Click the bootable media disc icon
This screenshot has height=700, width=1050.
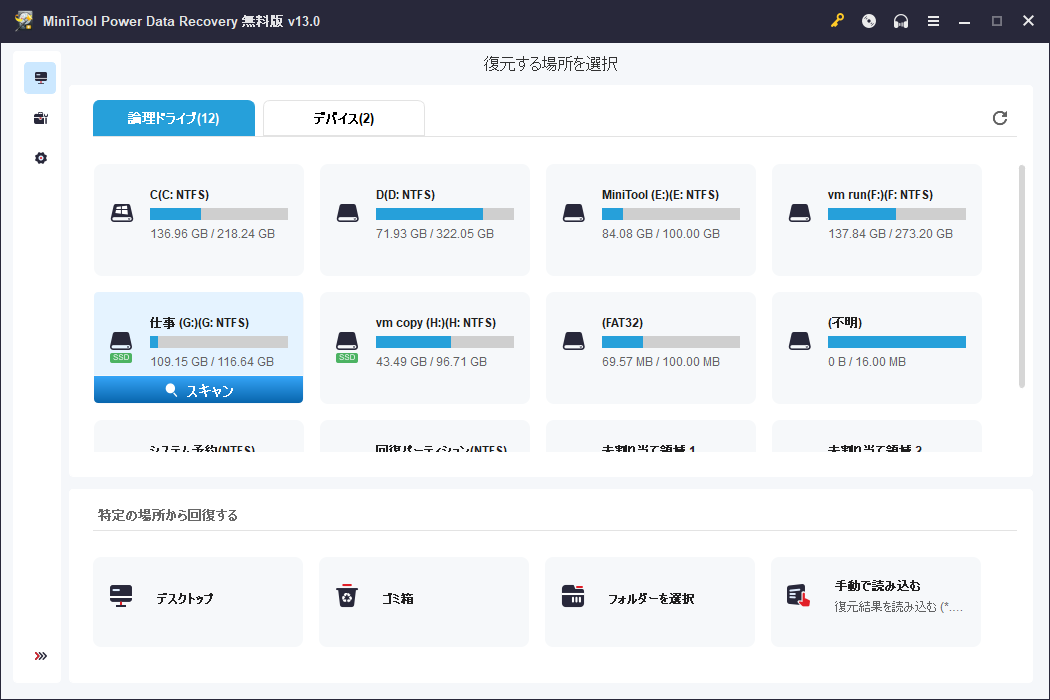tap(869, 21)
